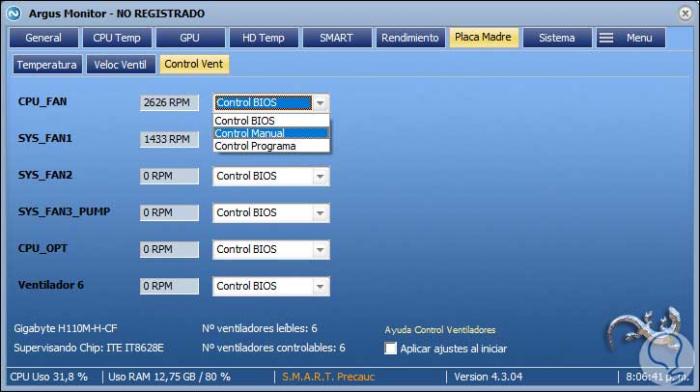Viewport: 700px width, 392px height.
Task: Open the hamburger Menu button
Action: click(631, 38)
